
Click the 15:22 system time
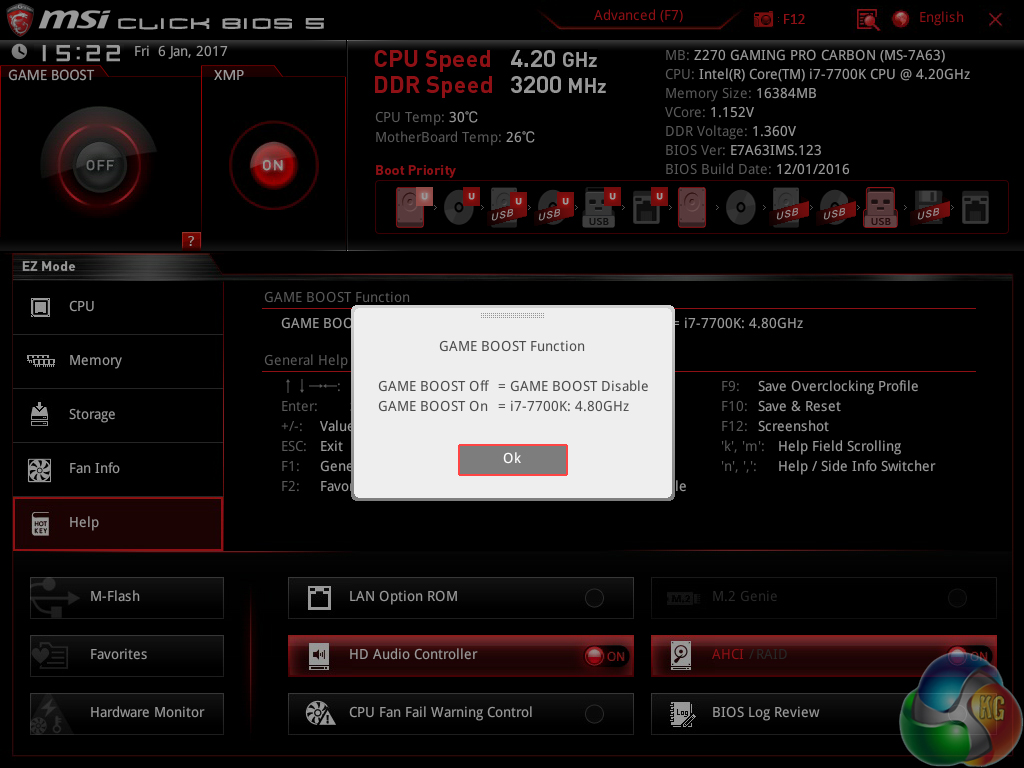pyautogui.click(x=80, y=52)
